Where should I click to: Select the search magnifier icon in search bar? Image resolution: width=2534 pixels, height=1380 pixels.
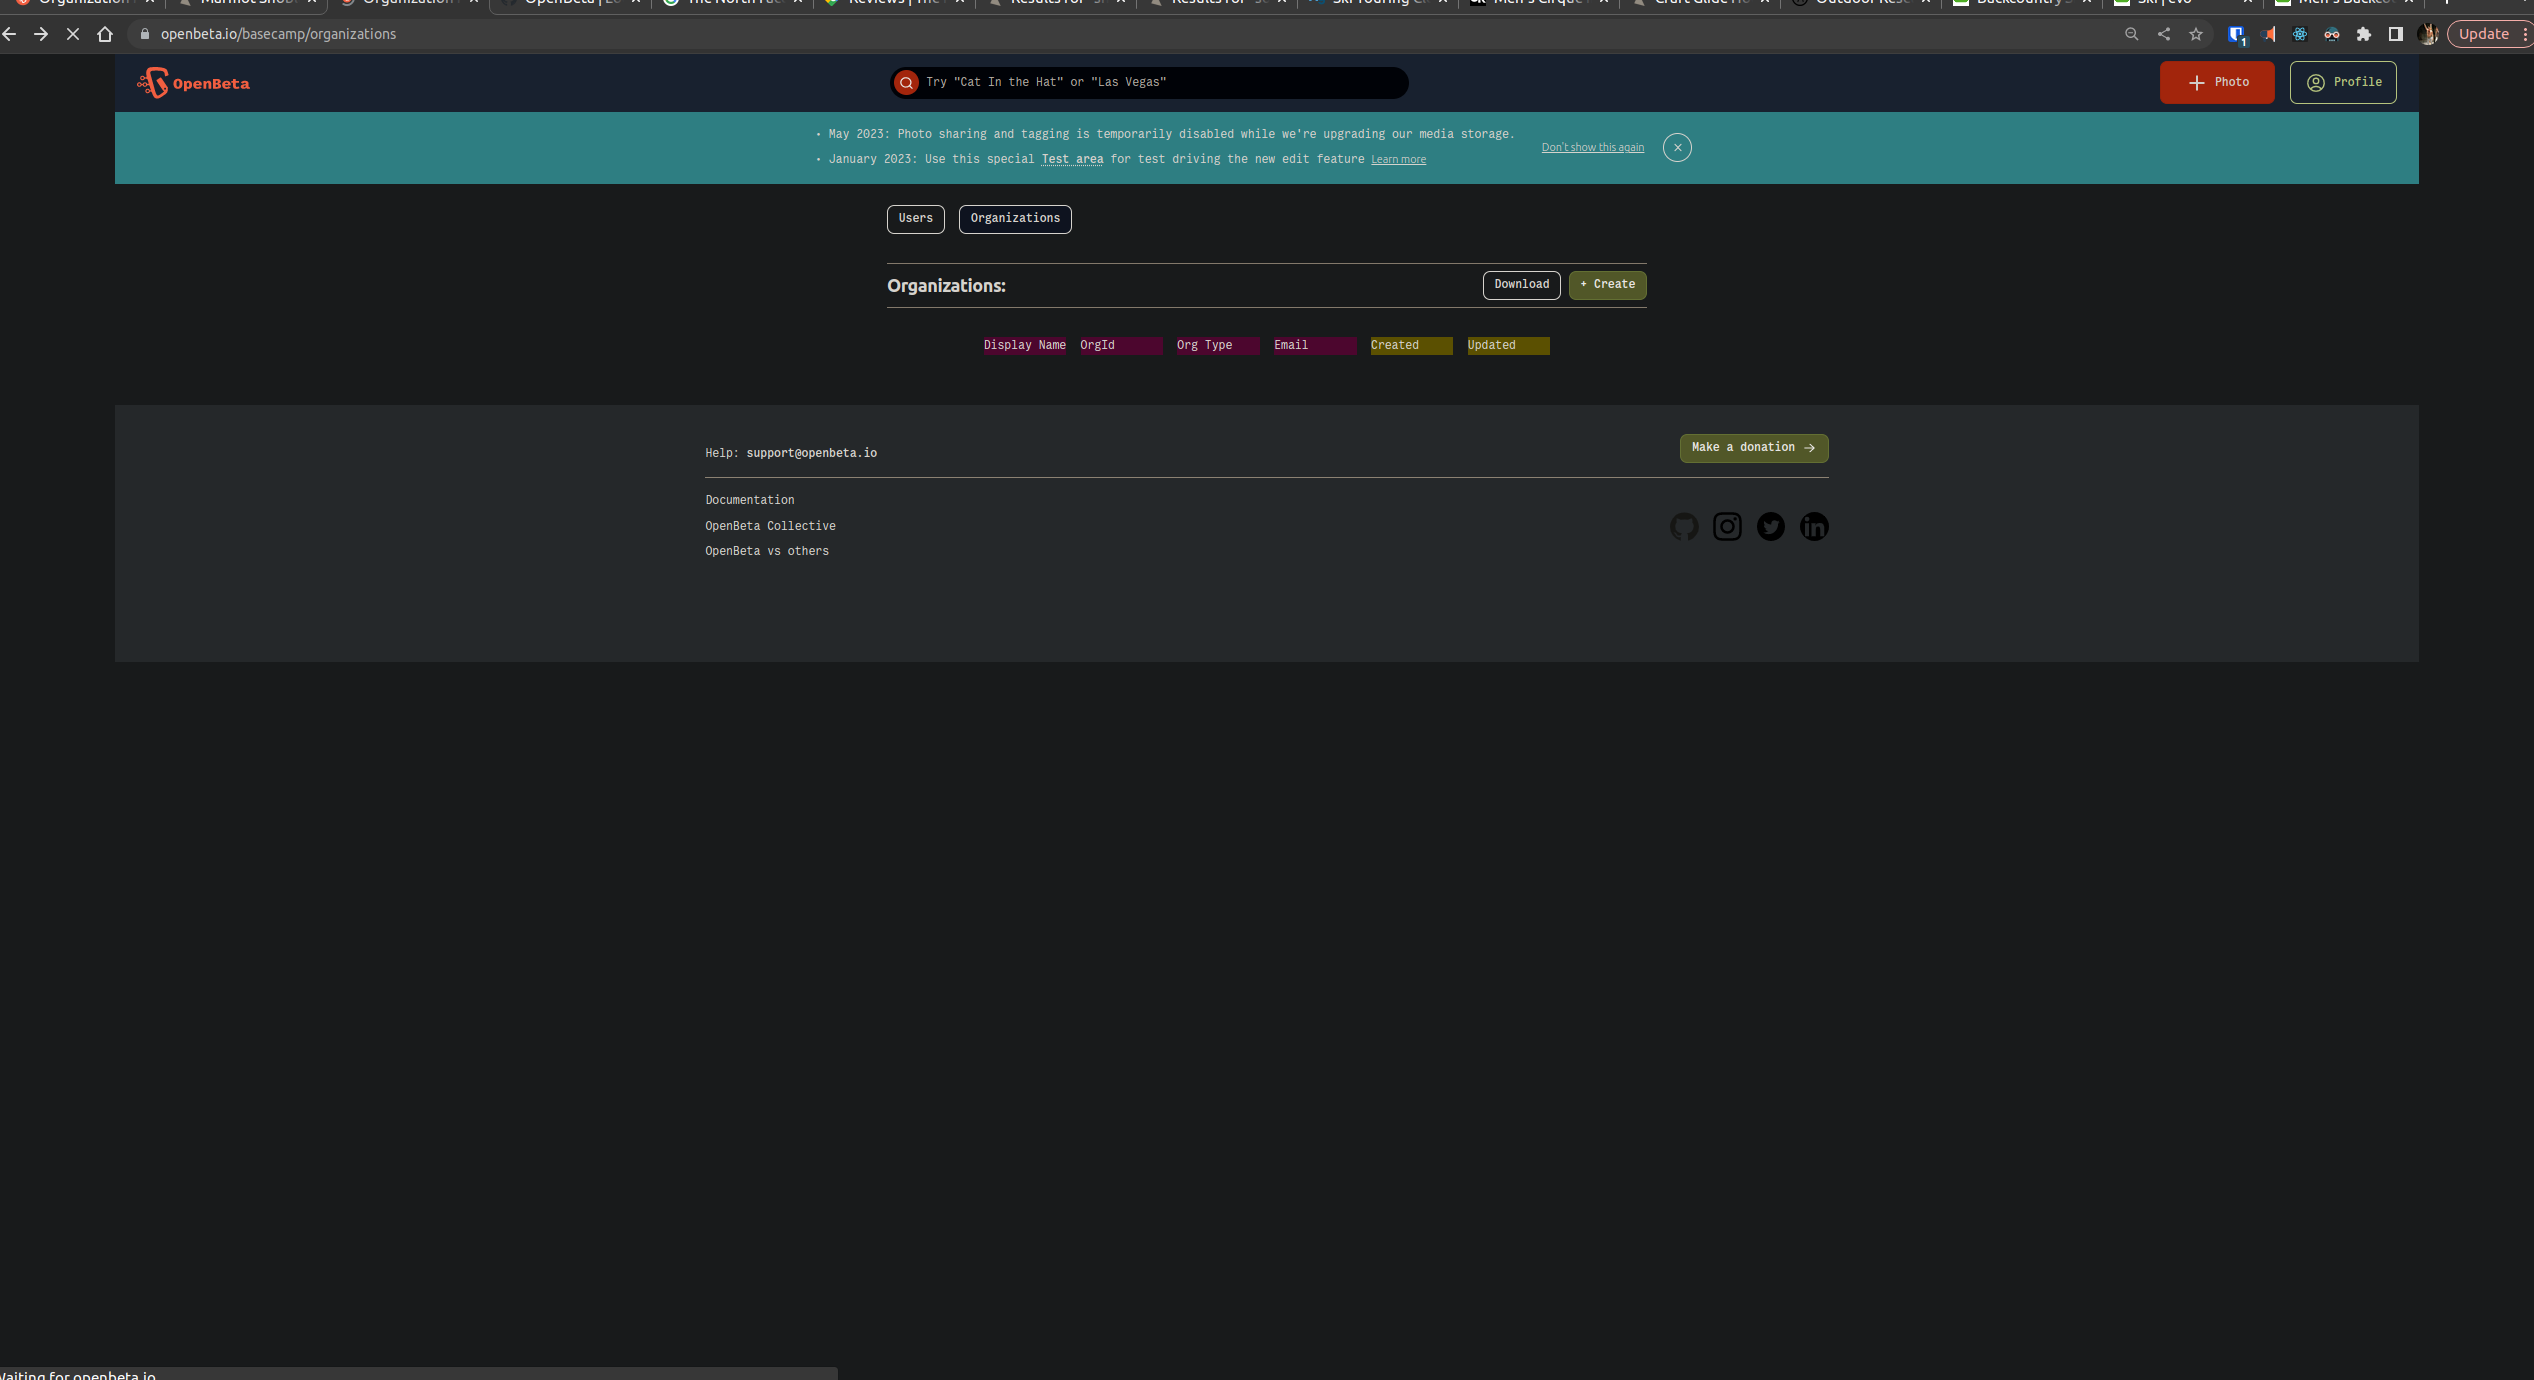(x=905, y=82)
